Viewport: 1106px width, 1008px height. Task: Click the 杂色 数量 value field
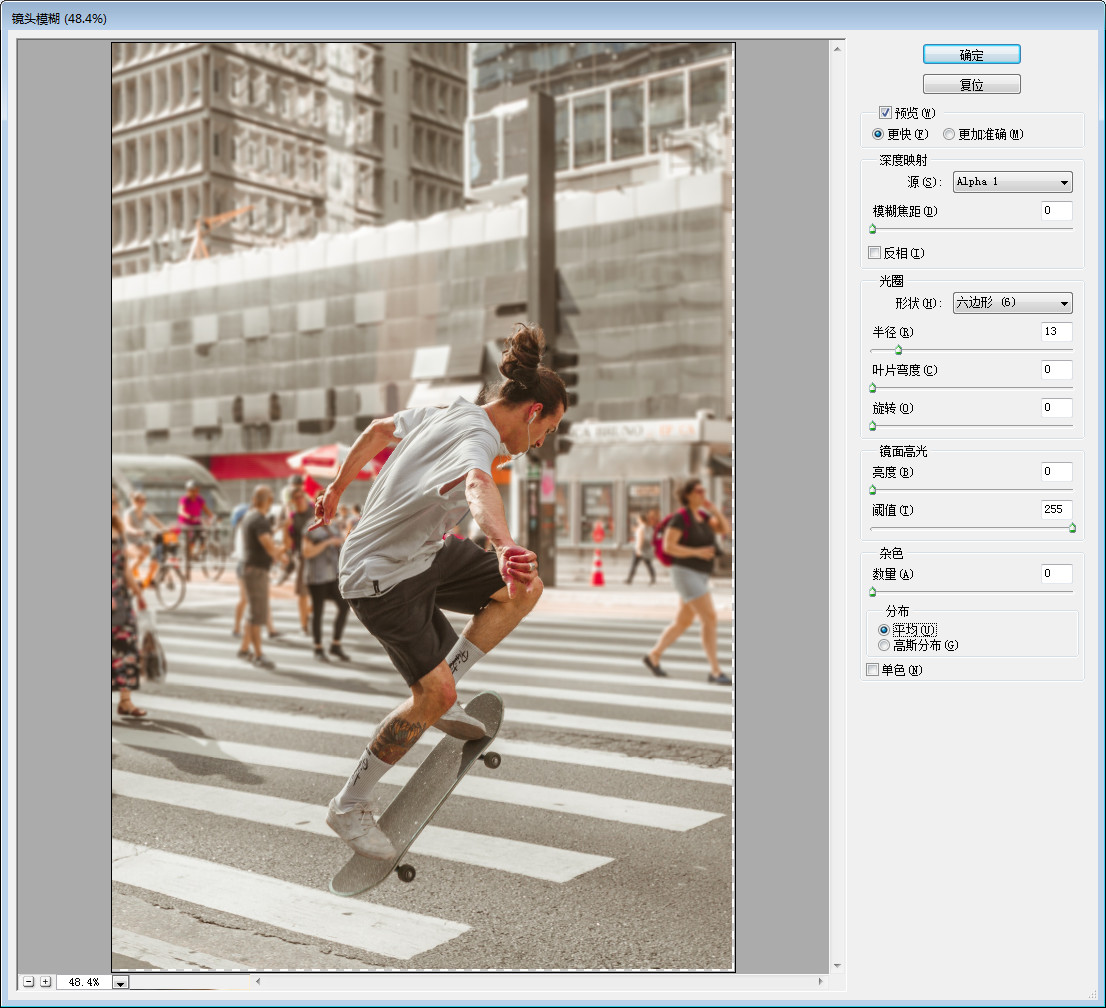click(x=1057, y=573)
